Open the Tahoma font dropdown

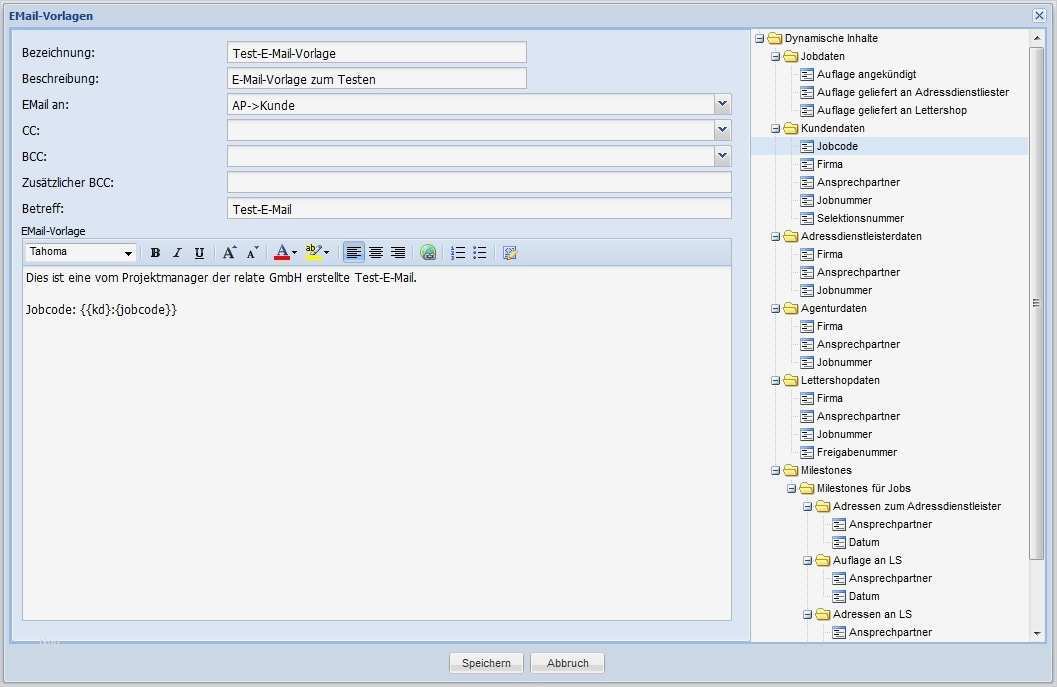[x=128, y=253]
